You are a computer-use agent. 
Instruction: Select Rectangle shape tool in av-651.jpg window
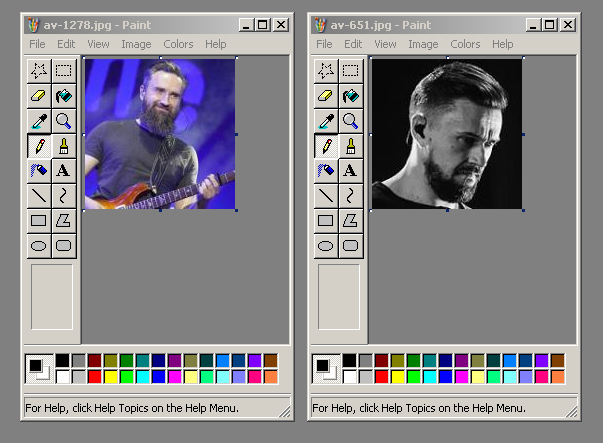point(326,221)
